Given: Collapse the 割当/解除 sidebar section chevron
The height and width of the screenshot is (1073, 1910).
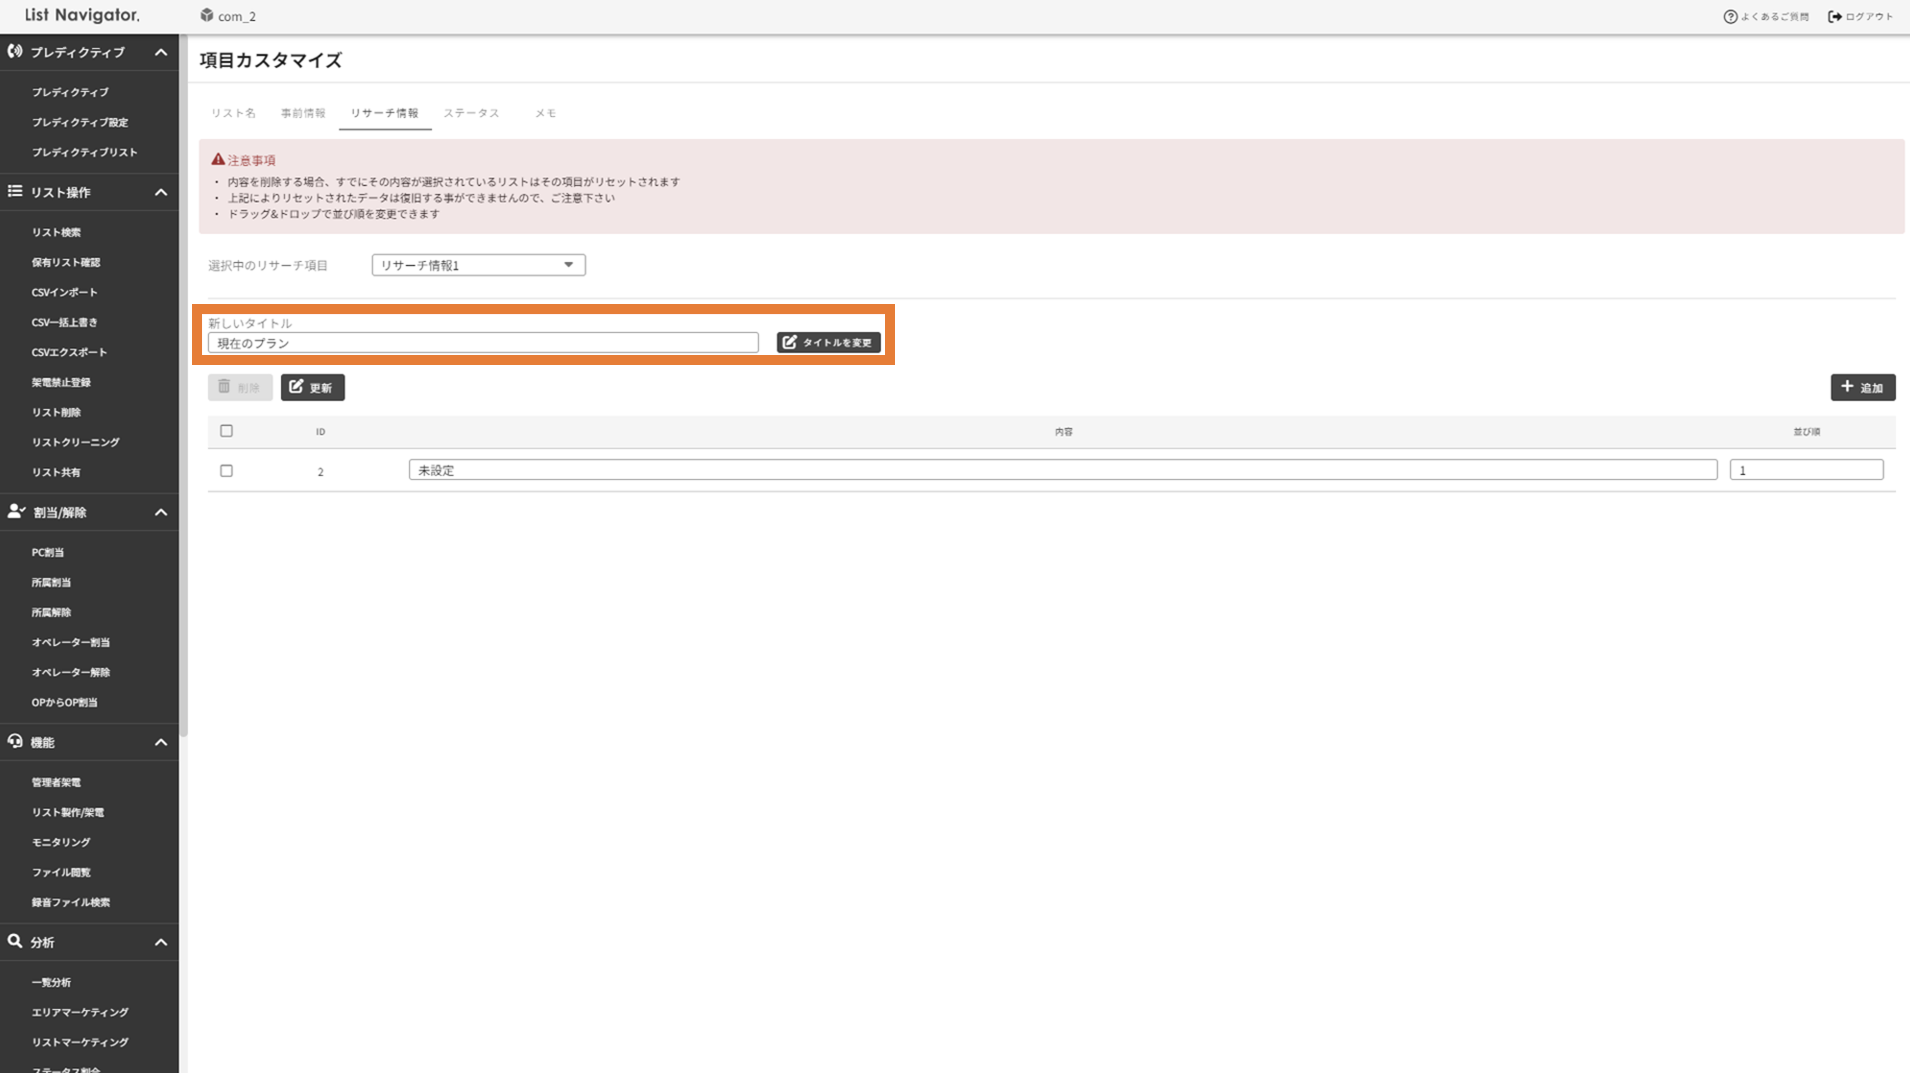Looking at the screenshot, I should (161, 512).
